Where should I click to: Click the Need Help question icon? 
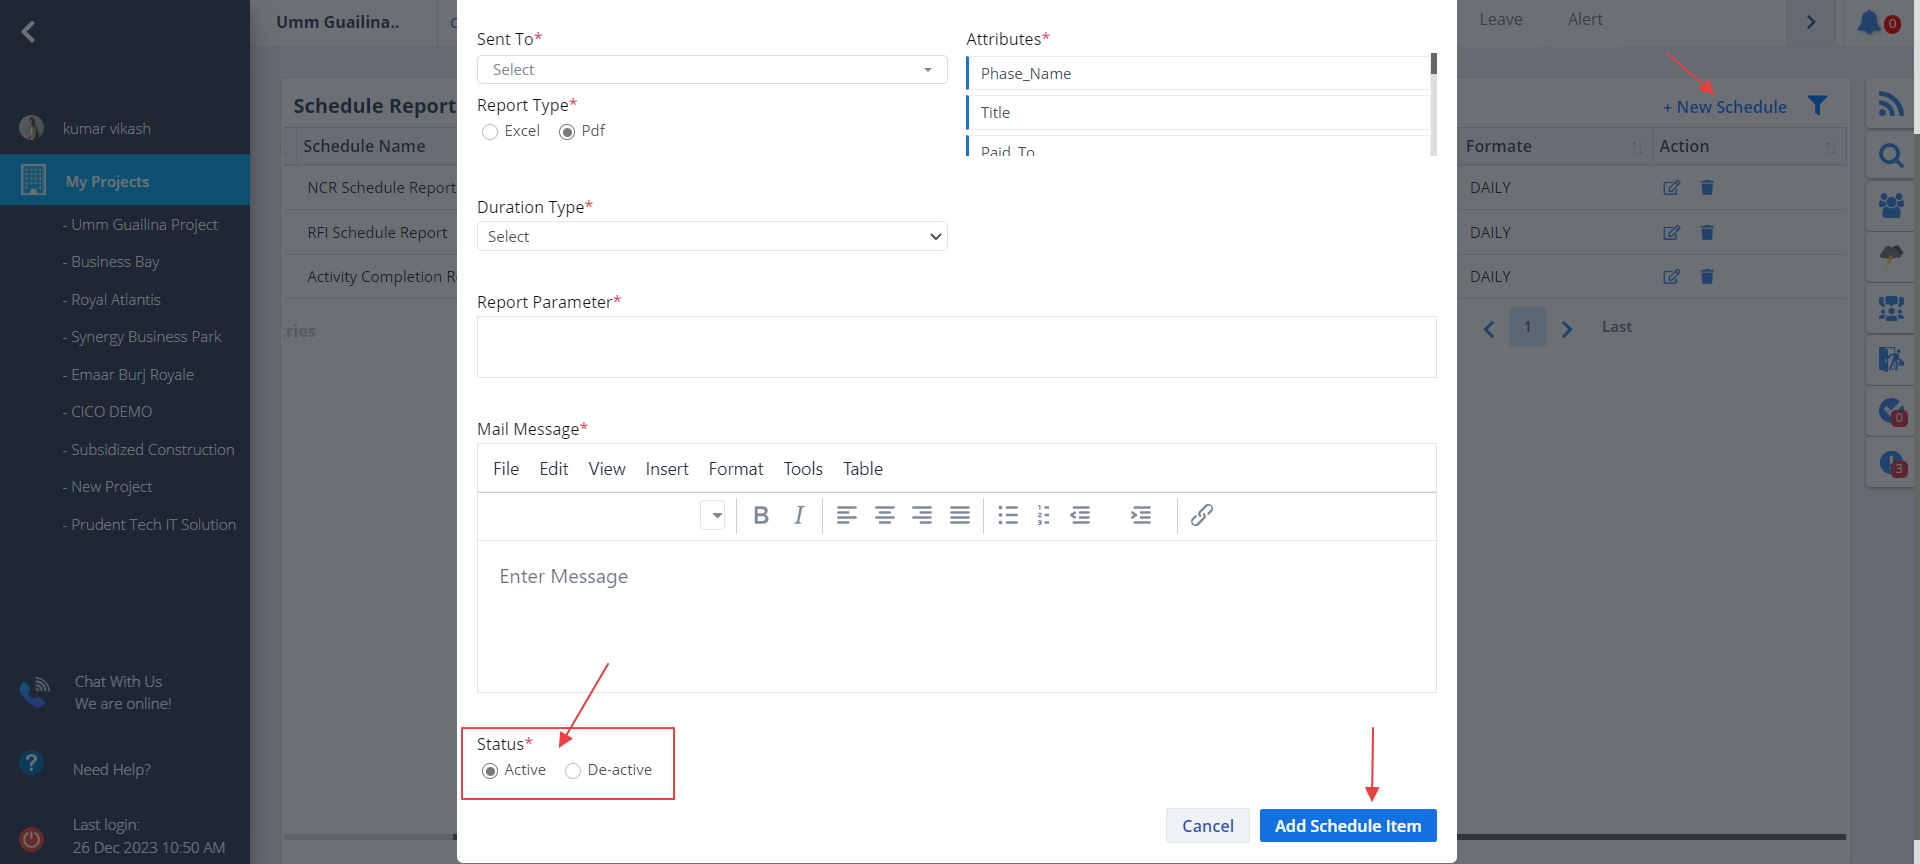[32, 763]
